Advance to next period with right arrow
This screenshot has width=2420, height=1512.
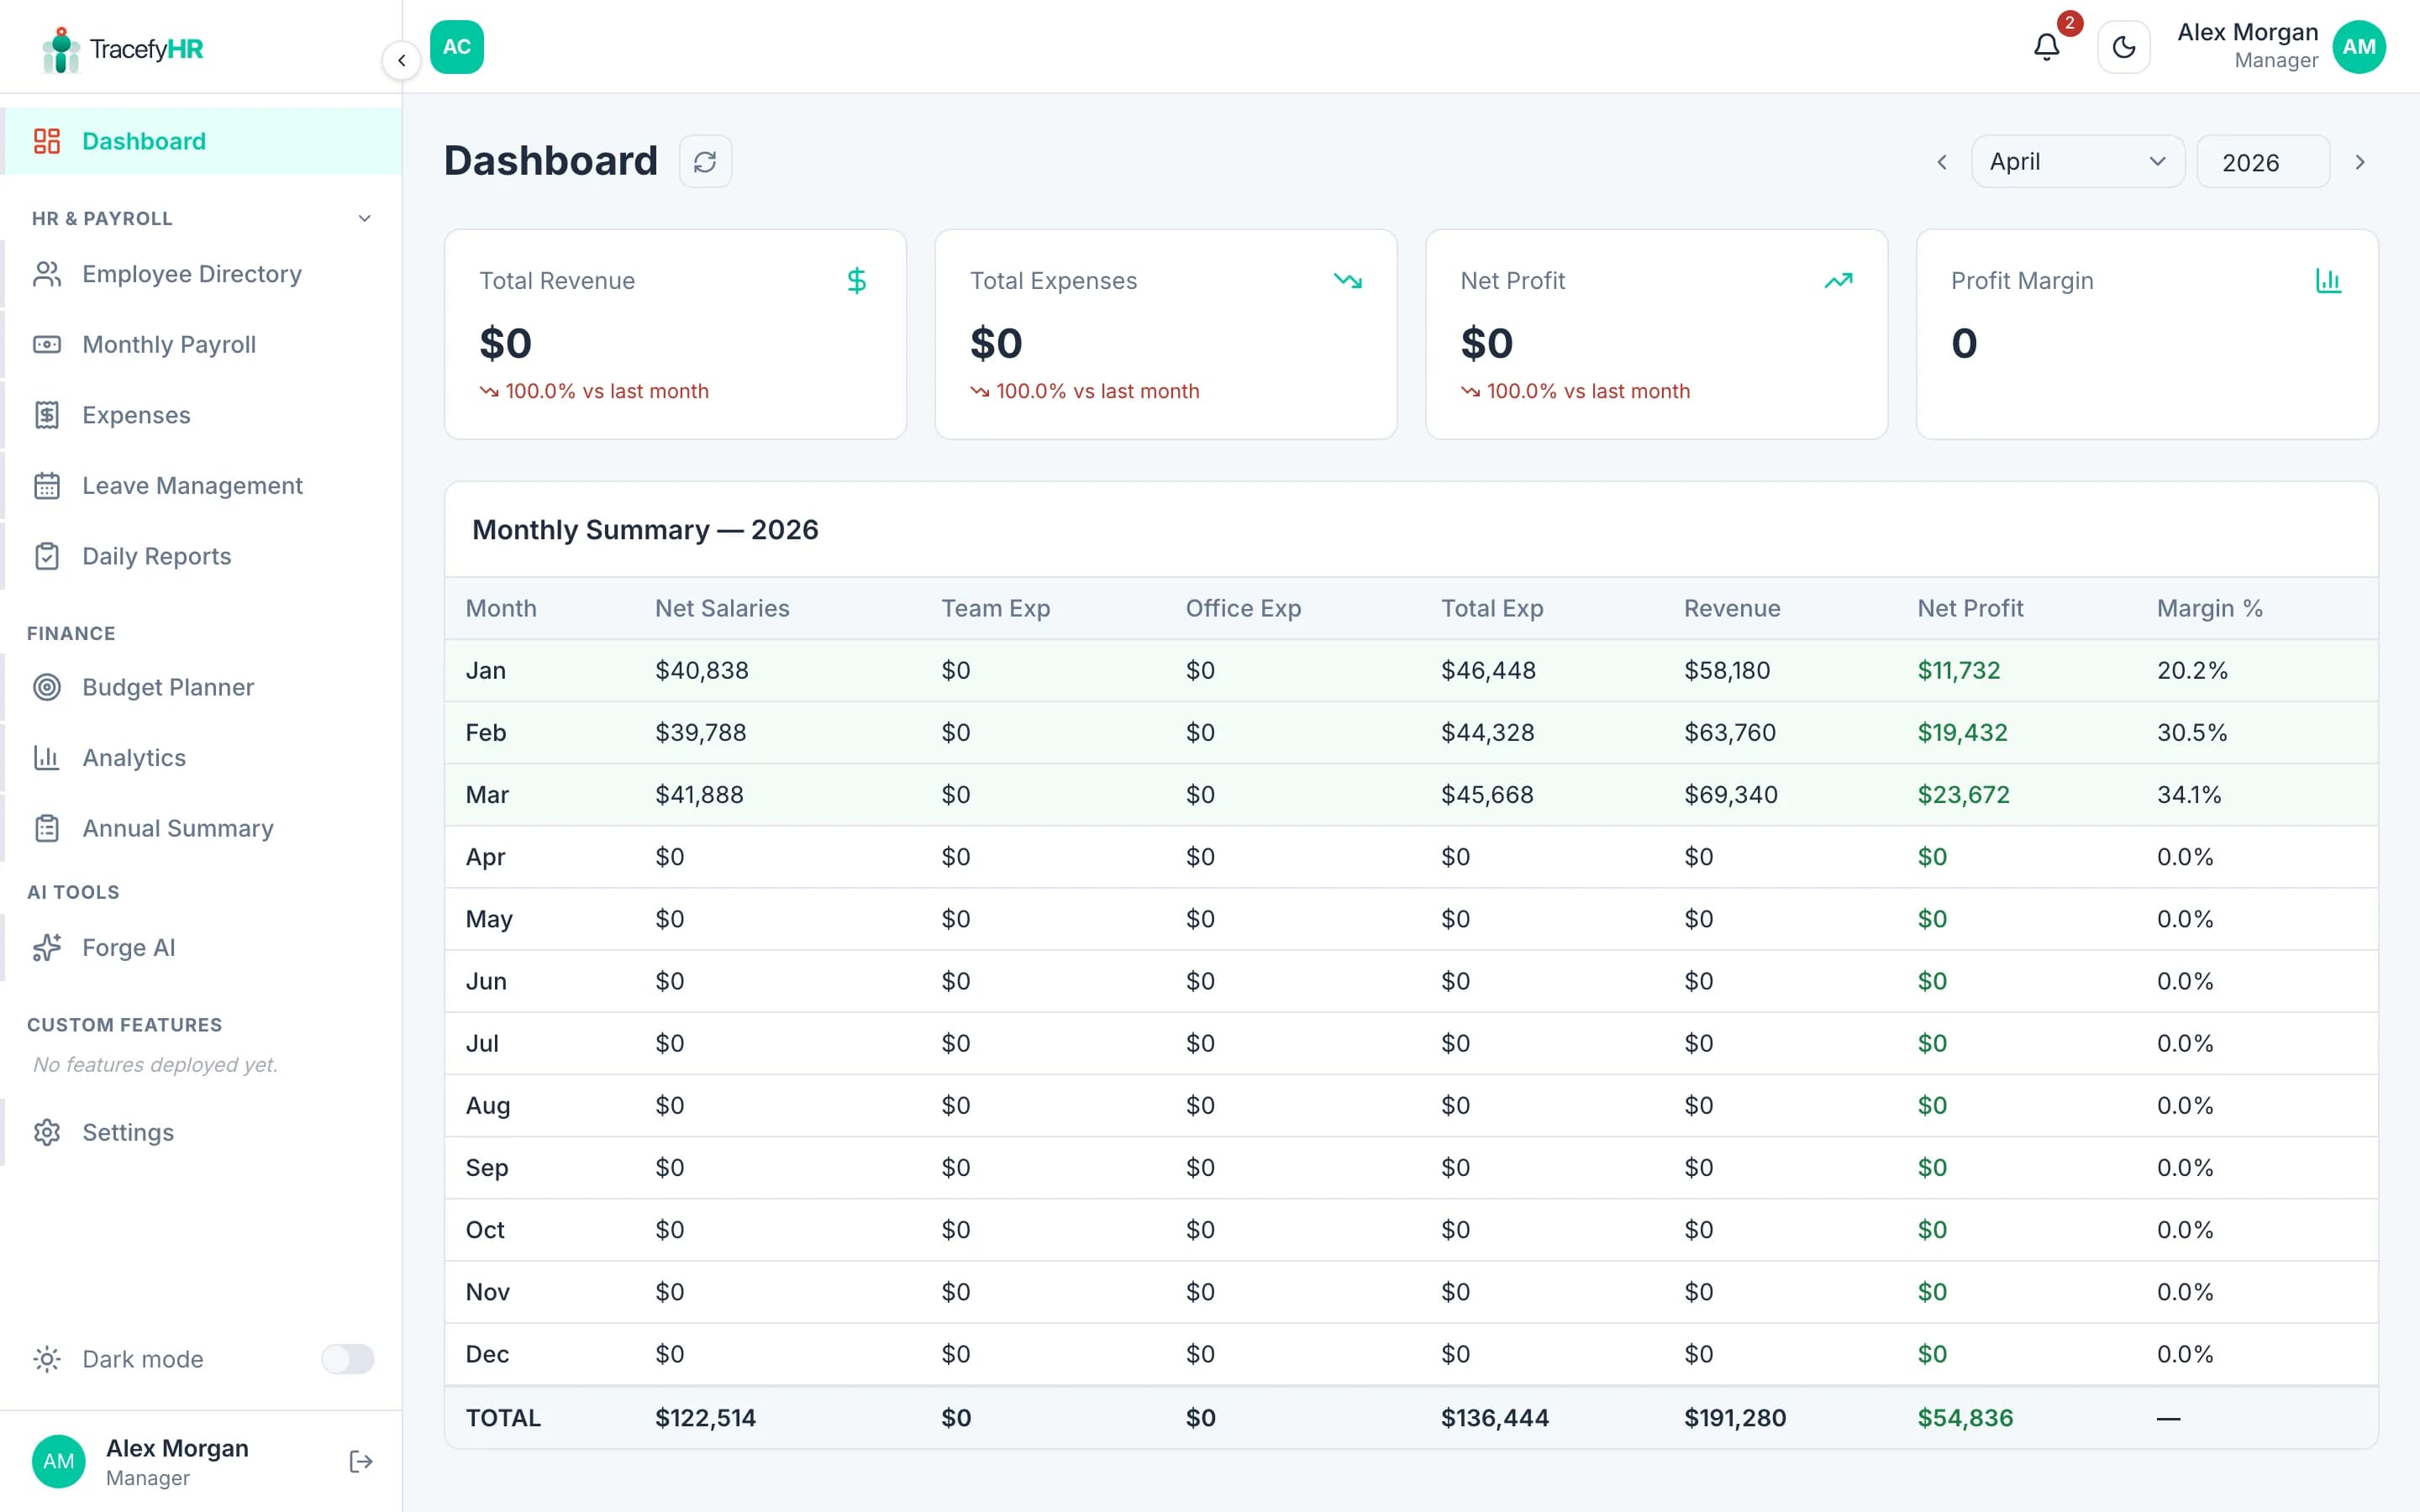[2360, 161]
